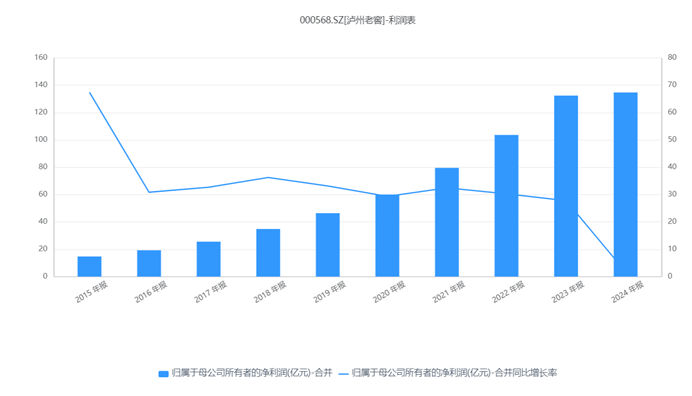The height and width of the screenshot is (396, 692).
Task: Click the chart title 000568.SZ
Action: point(357,20)
